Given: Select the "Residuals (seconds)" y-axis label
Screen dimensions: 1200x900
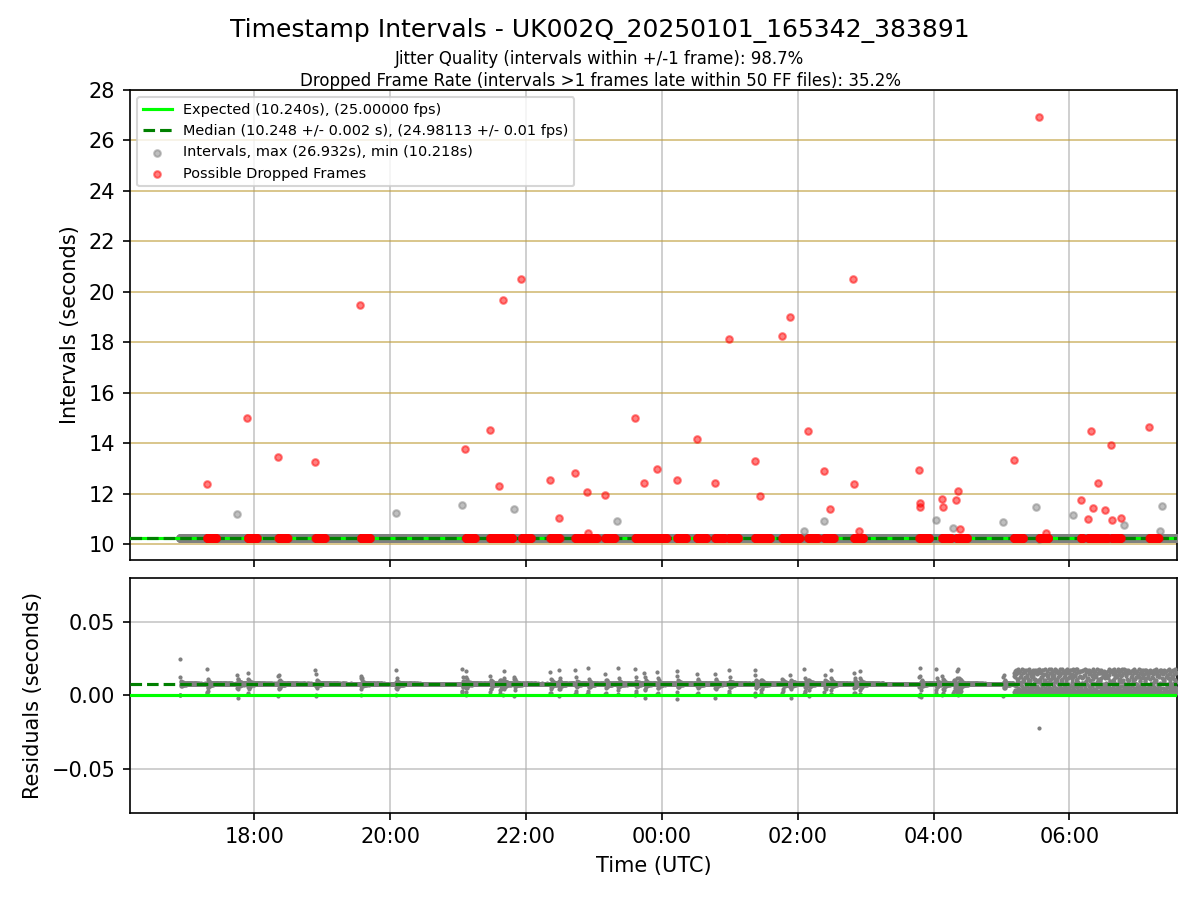Looking at the screenshot, I should click(32, 696).
